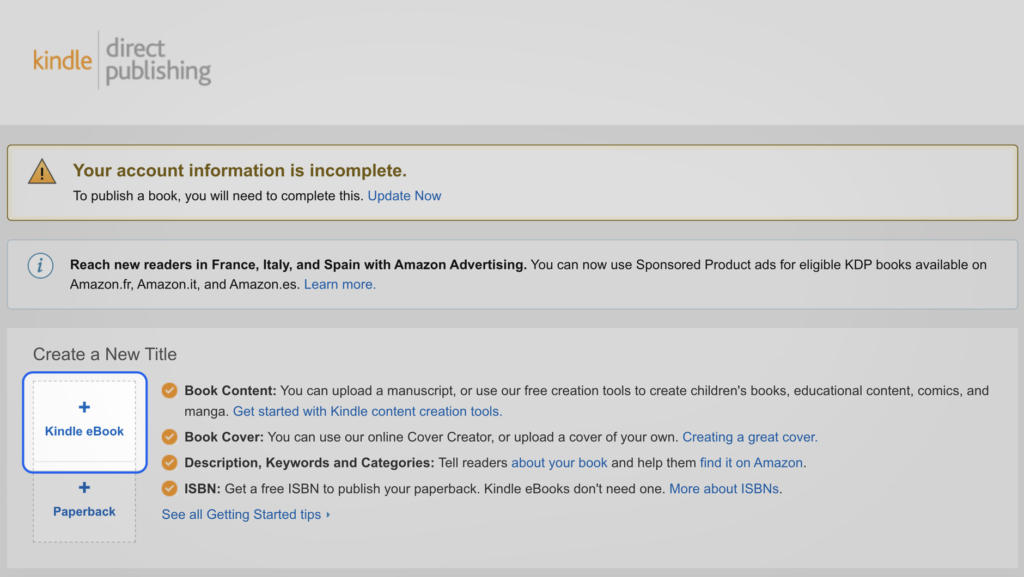Select the Kindle eBook tile
The image size is (1024, 577).
(84, 422)
